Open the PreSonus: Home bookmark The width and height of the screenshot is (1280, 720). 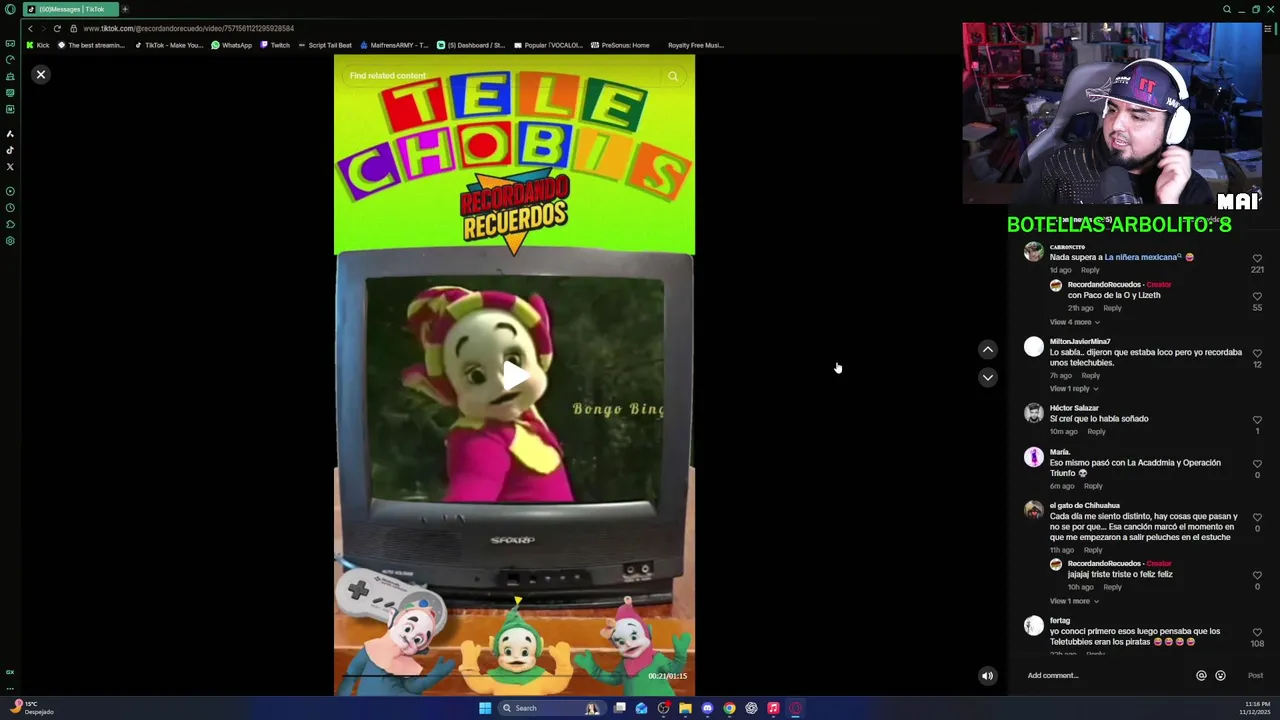620,45
